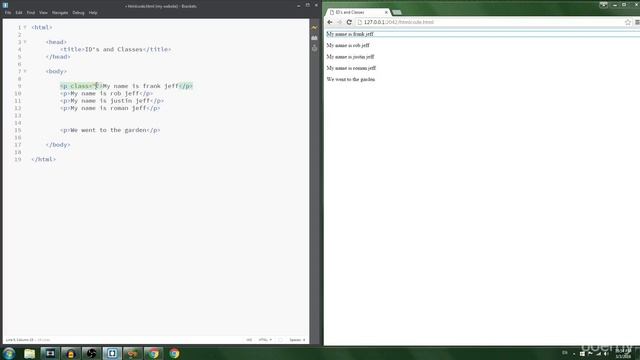640x360 pixels.
Task: Close the ID's and Classes Chrome tab
Action: tap(386, 12)
